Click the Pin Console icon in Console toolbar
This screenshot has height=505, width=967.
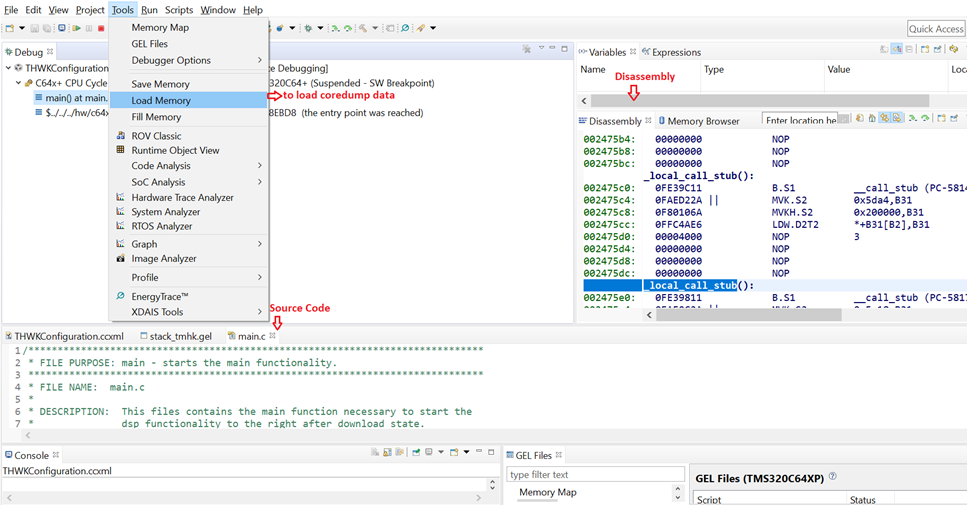tap(416, 452)
